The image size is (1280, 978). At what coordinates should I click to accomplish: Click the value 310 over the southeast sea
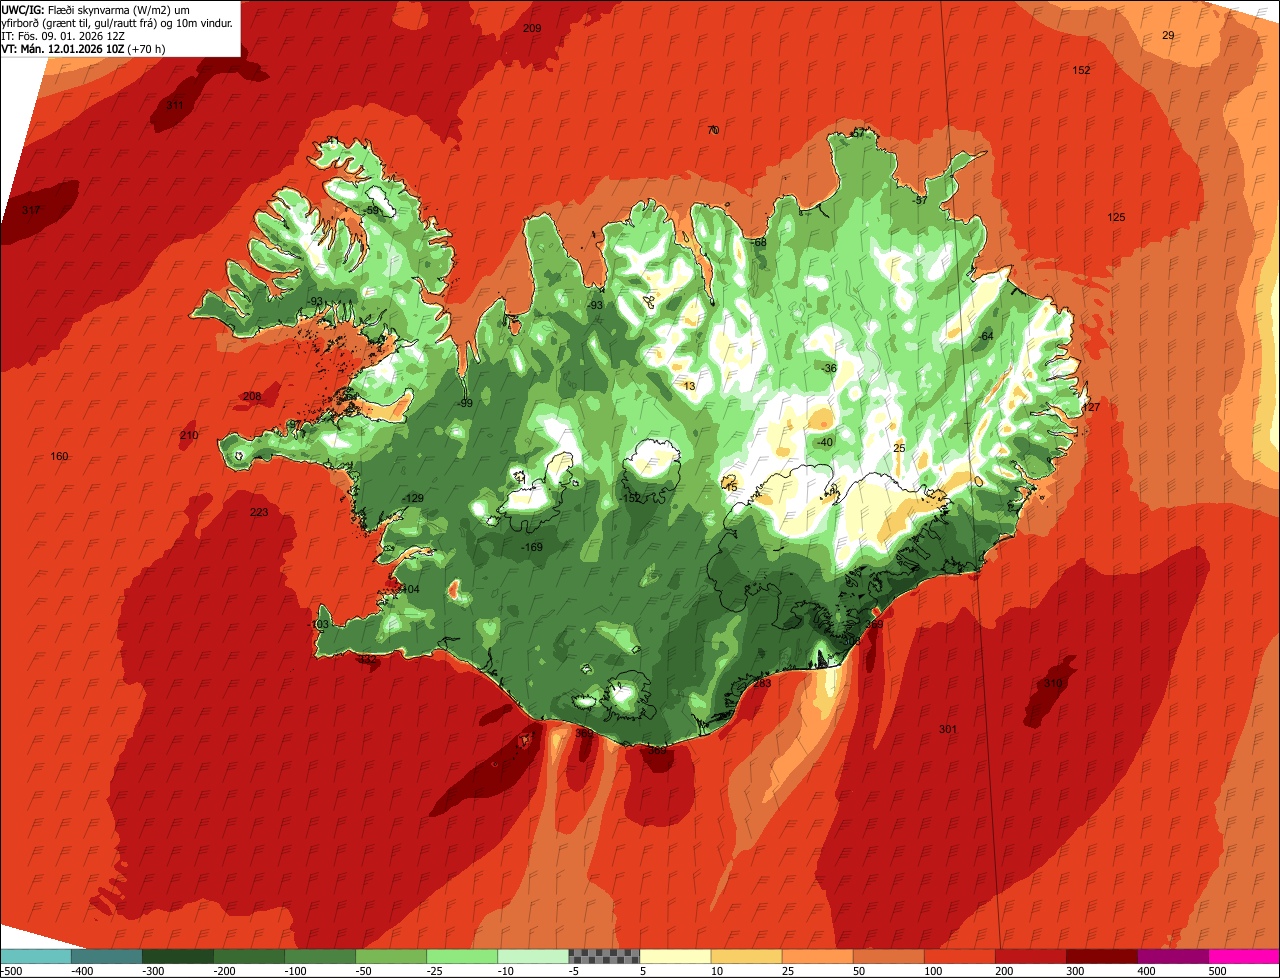point(1053,683)
